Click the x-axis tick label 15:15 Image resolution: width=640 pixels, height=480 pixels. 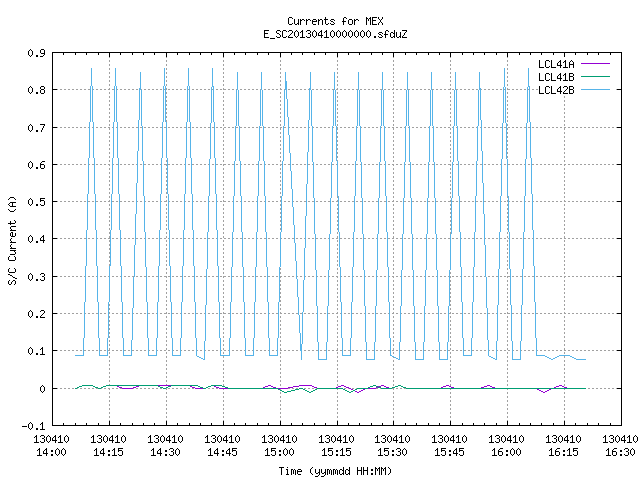click(336, 452)
